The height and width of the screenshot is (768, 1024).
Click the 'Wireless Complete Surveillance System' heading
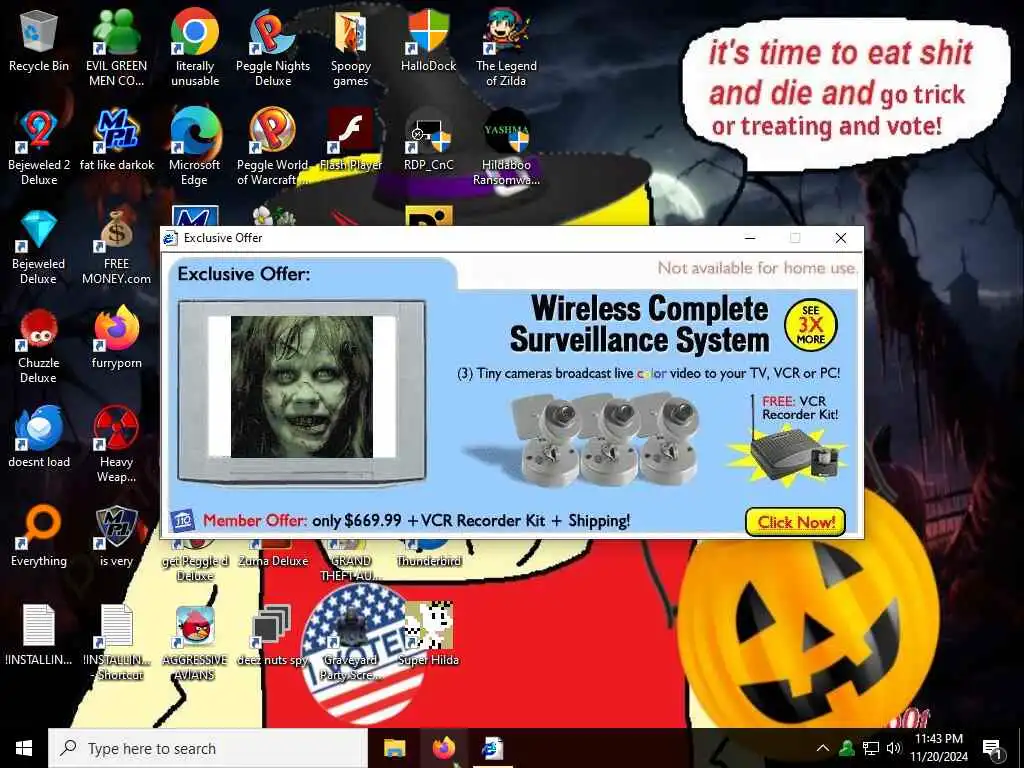(639, 324)
